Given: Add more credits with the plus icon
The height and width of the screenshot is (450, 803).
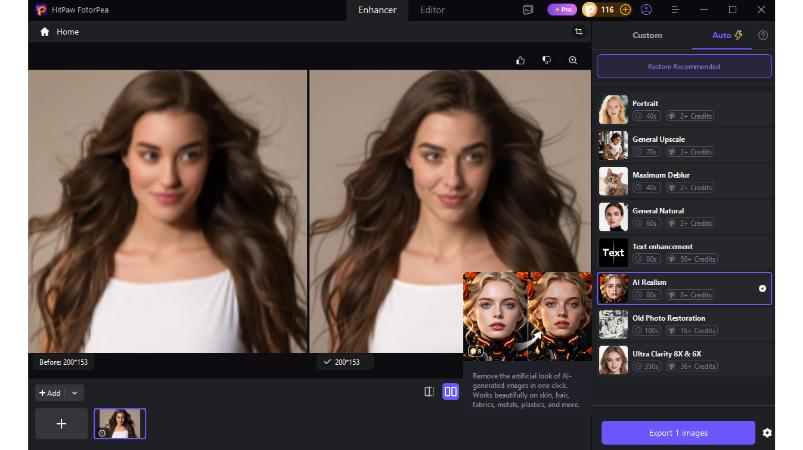Looking at the screenshot, I should [x=625, y=10].
